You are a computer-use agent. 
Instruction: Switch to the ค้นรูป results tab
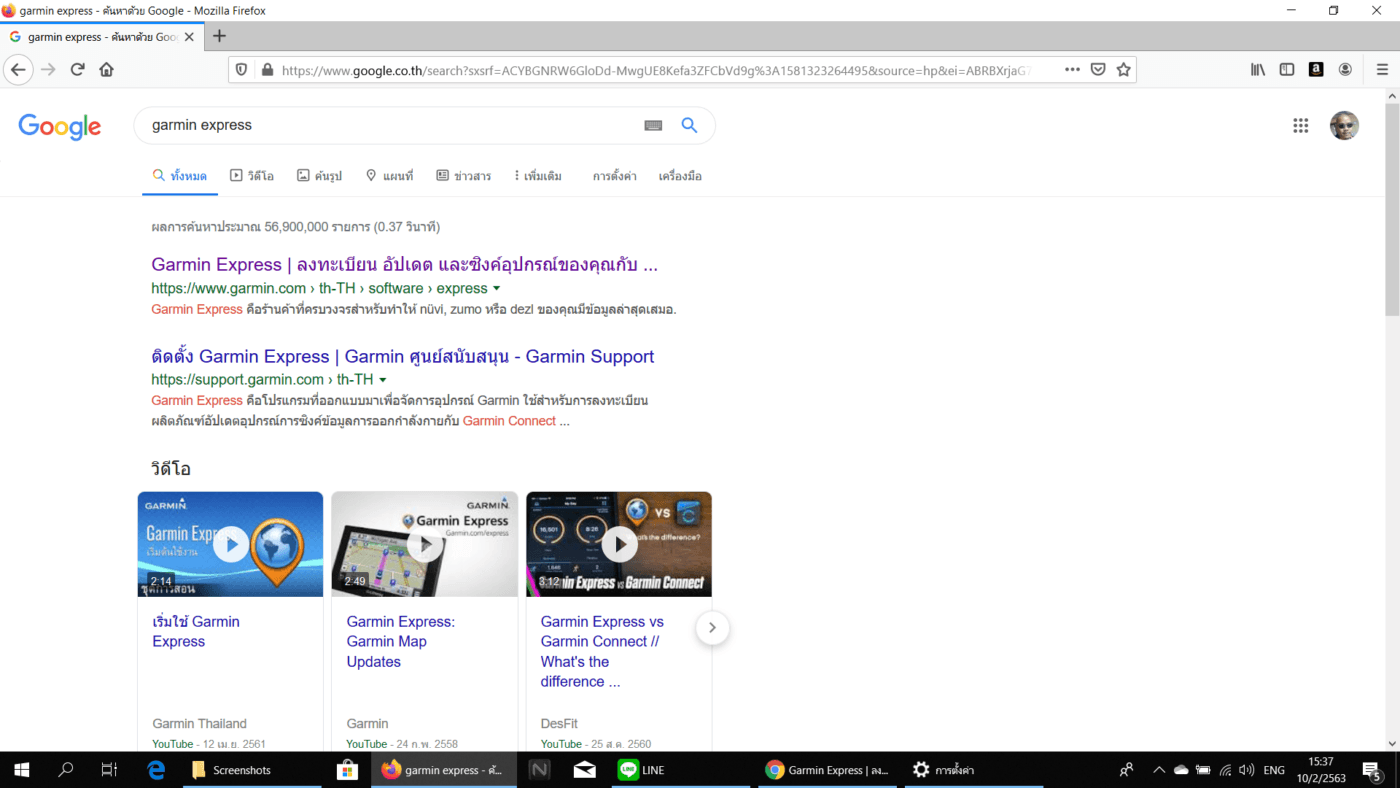319,176
